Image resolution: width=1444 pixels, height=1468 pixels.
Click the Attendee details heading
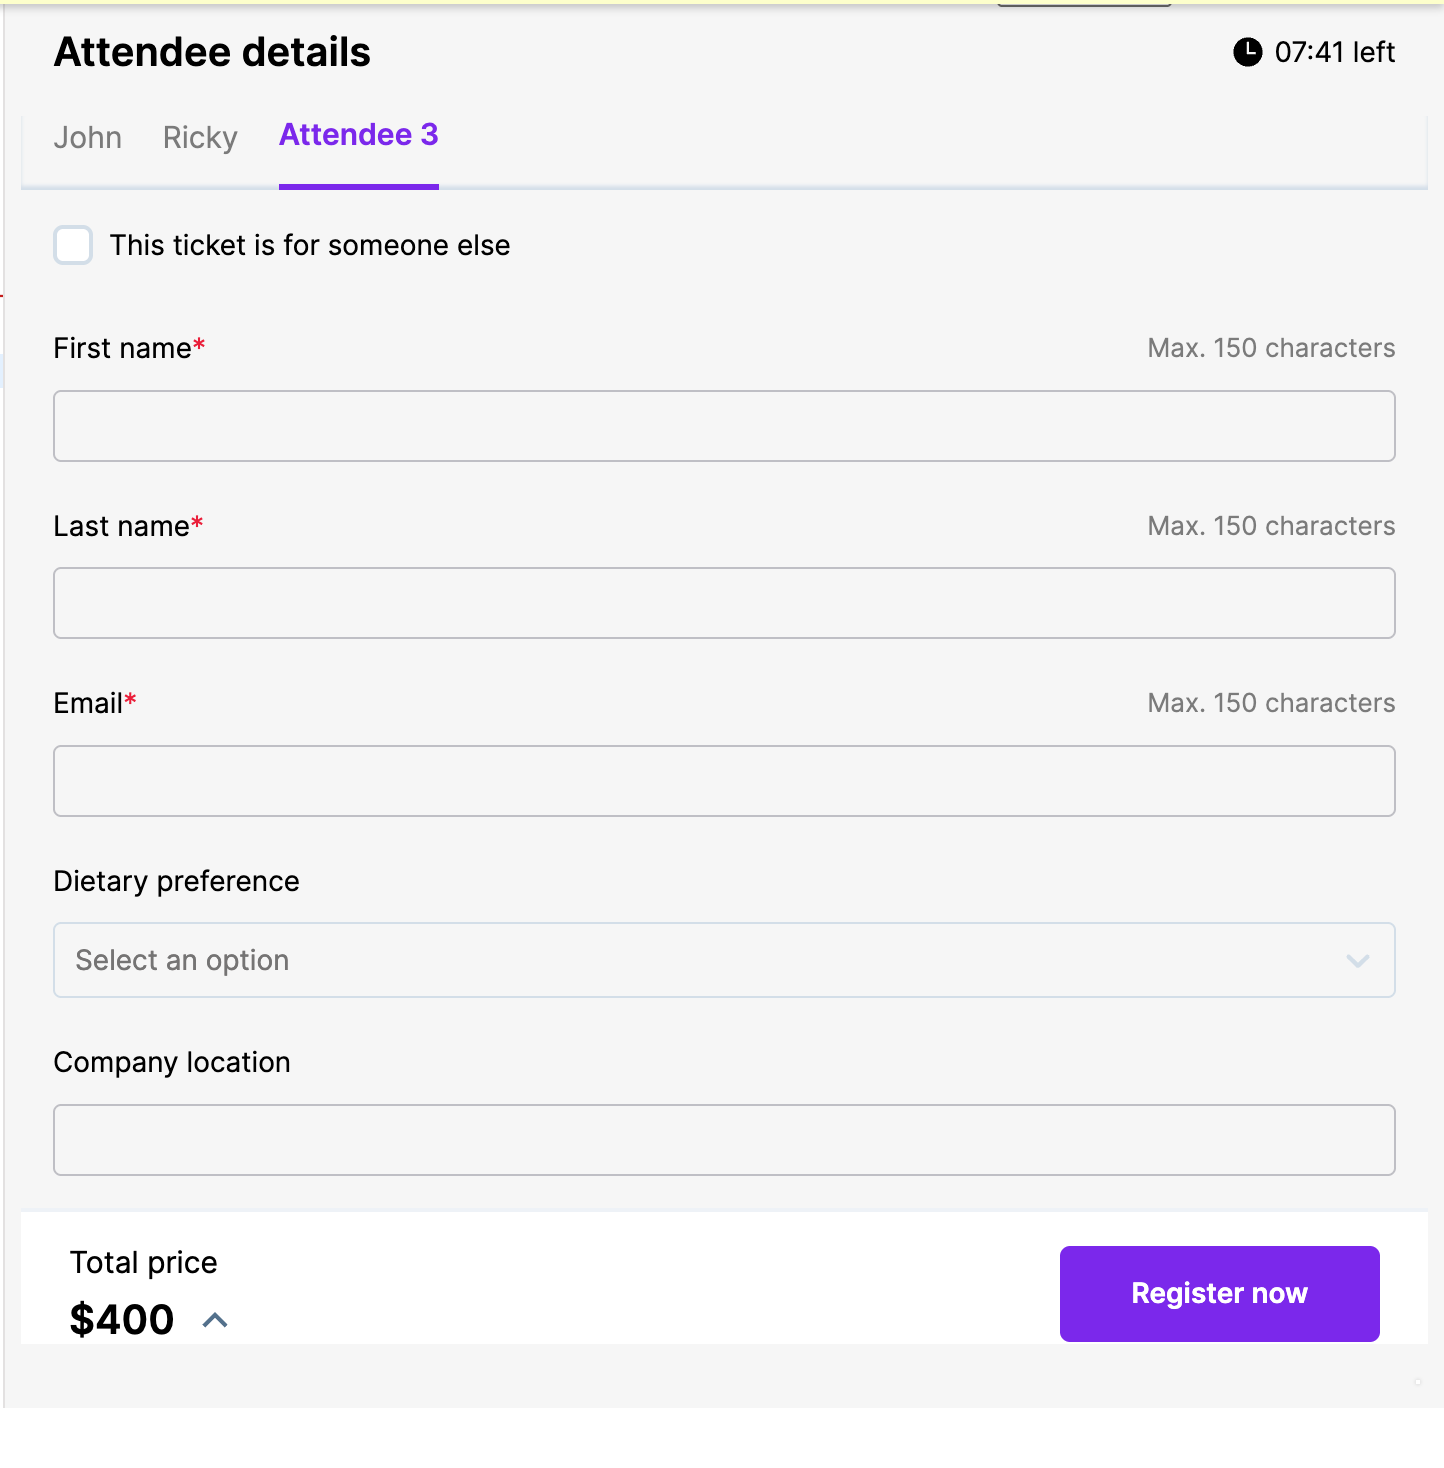pos(212,52)
